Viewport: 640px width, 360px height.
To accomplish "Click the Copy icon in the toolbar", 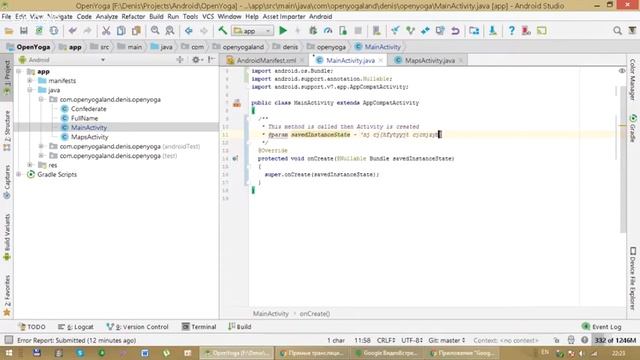I will coord(121,31).
